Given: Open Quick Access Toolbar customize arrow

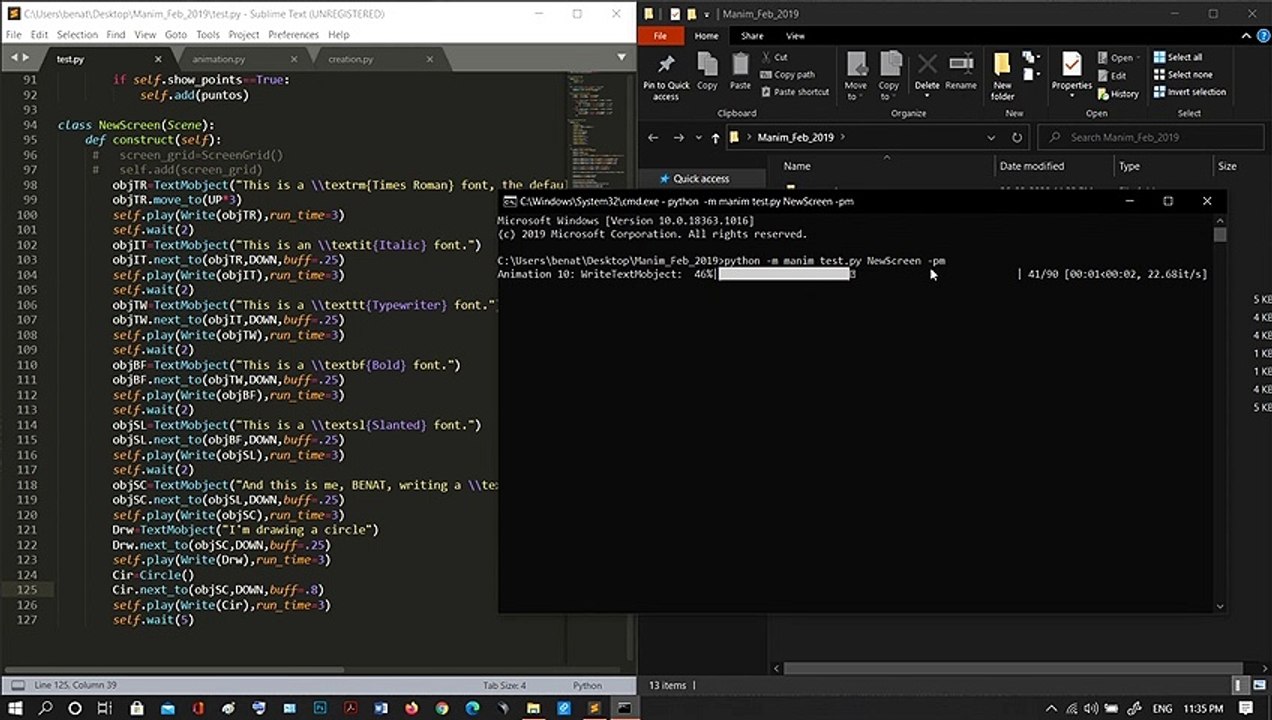Looking at the screenshot, I should tap(709, 14).
